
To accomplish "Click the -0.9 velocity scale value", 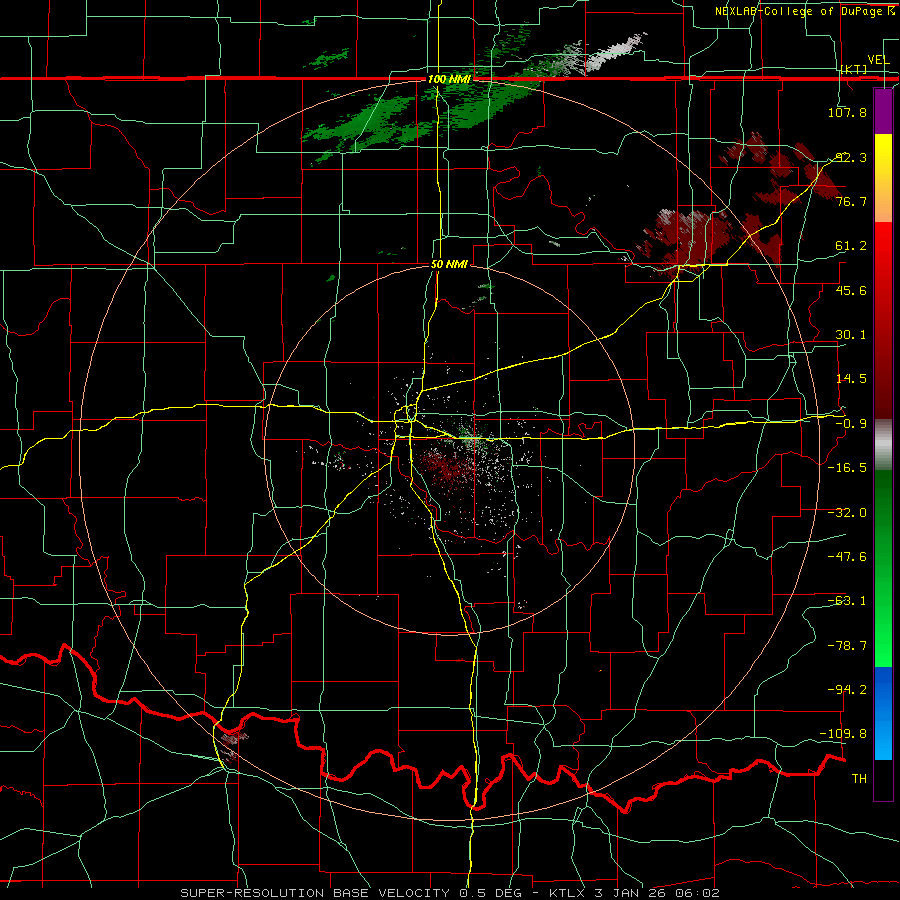I will click(x=851, y=424).
